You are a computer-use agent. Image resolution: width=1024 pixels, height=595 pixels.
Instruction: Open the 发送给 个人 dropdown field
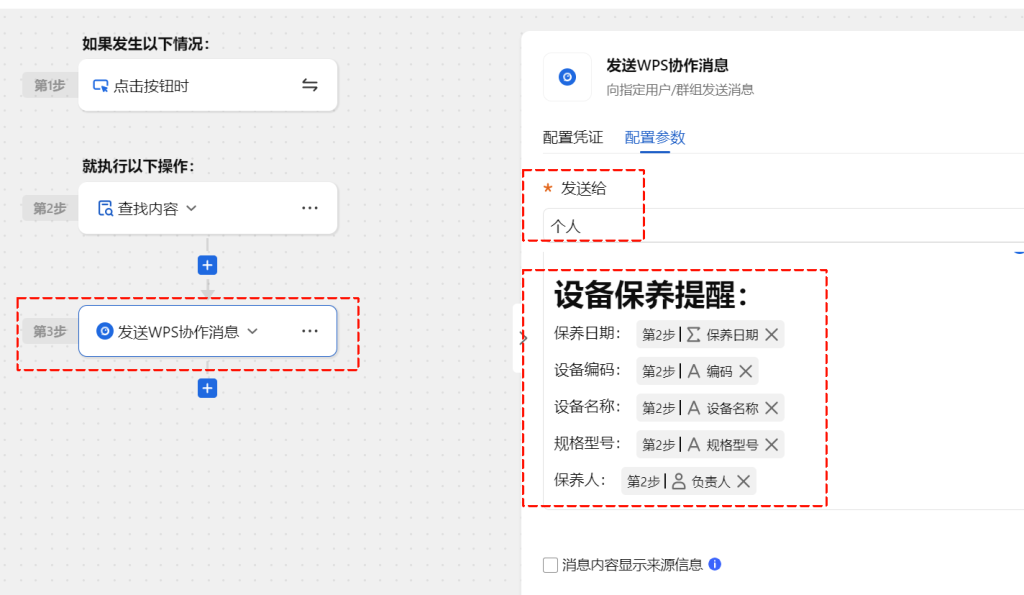click(783, 226)
